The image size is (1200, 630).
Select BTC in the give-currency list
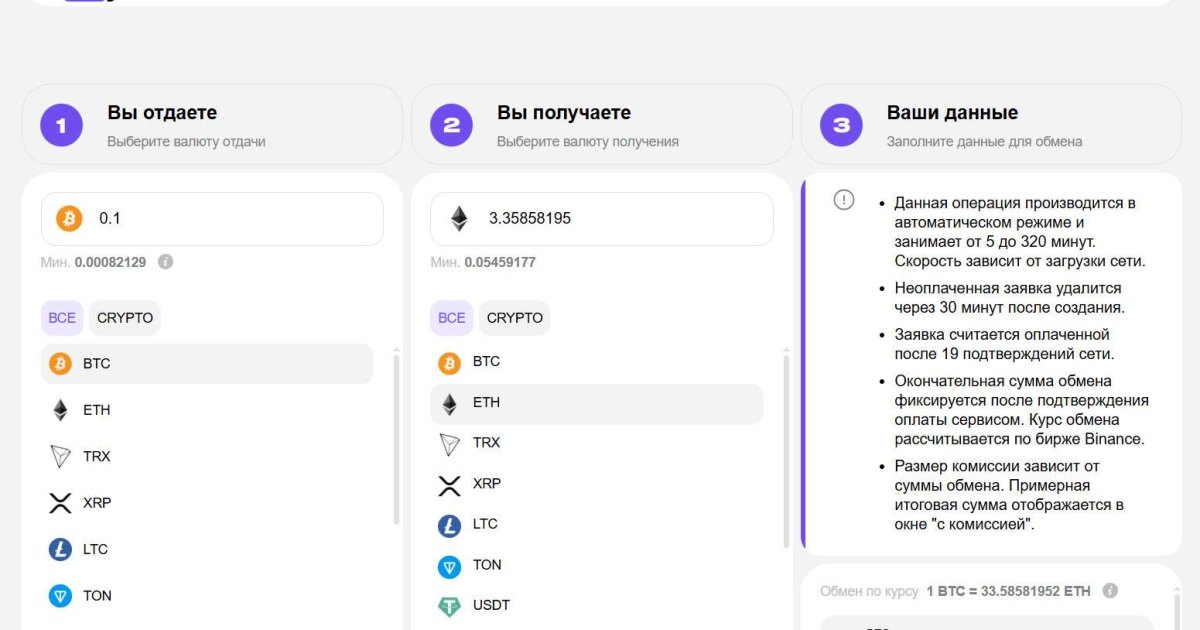[x=207, y=364]
